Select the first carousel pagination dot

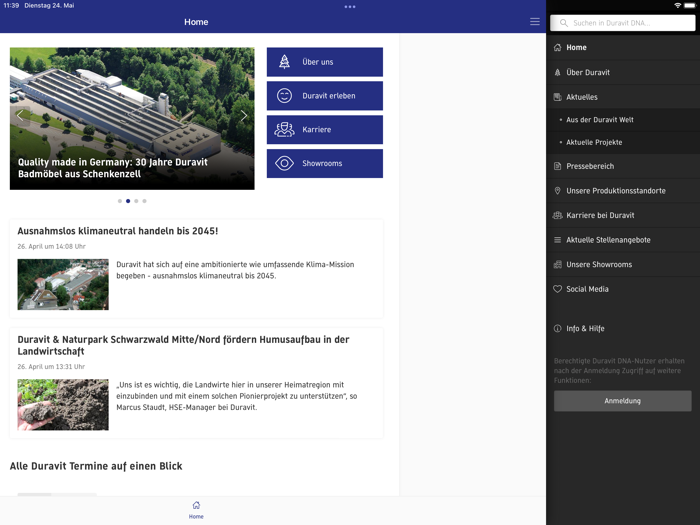coord(120,201)
